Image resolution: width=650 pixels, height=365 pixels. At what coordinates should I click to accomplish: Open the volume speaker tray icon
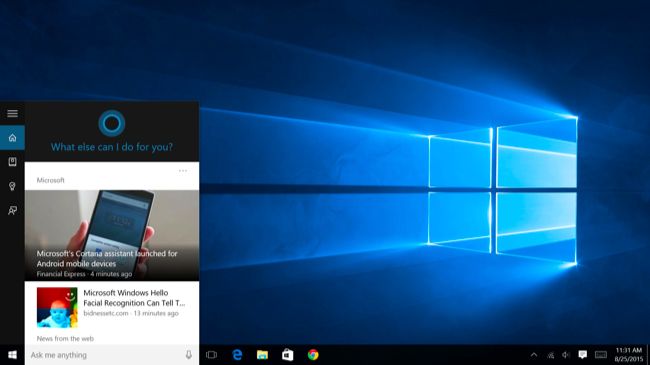point(566,355)
